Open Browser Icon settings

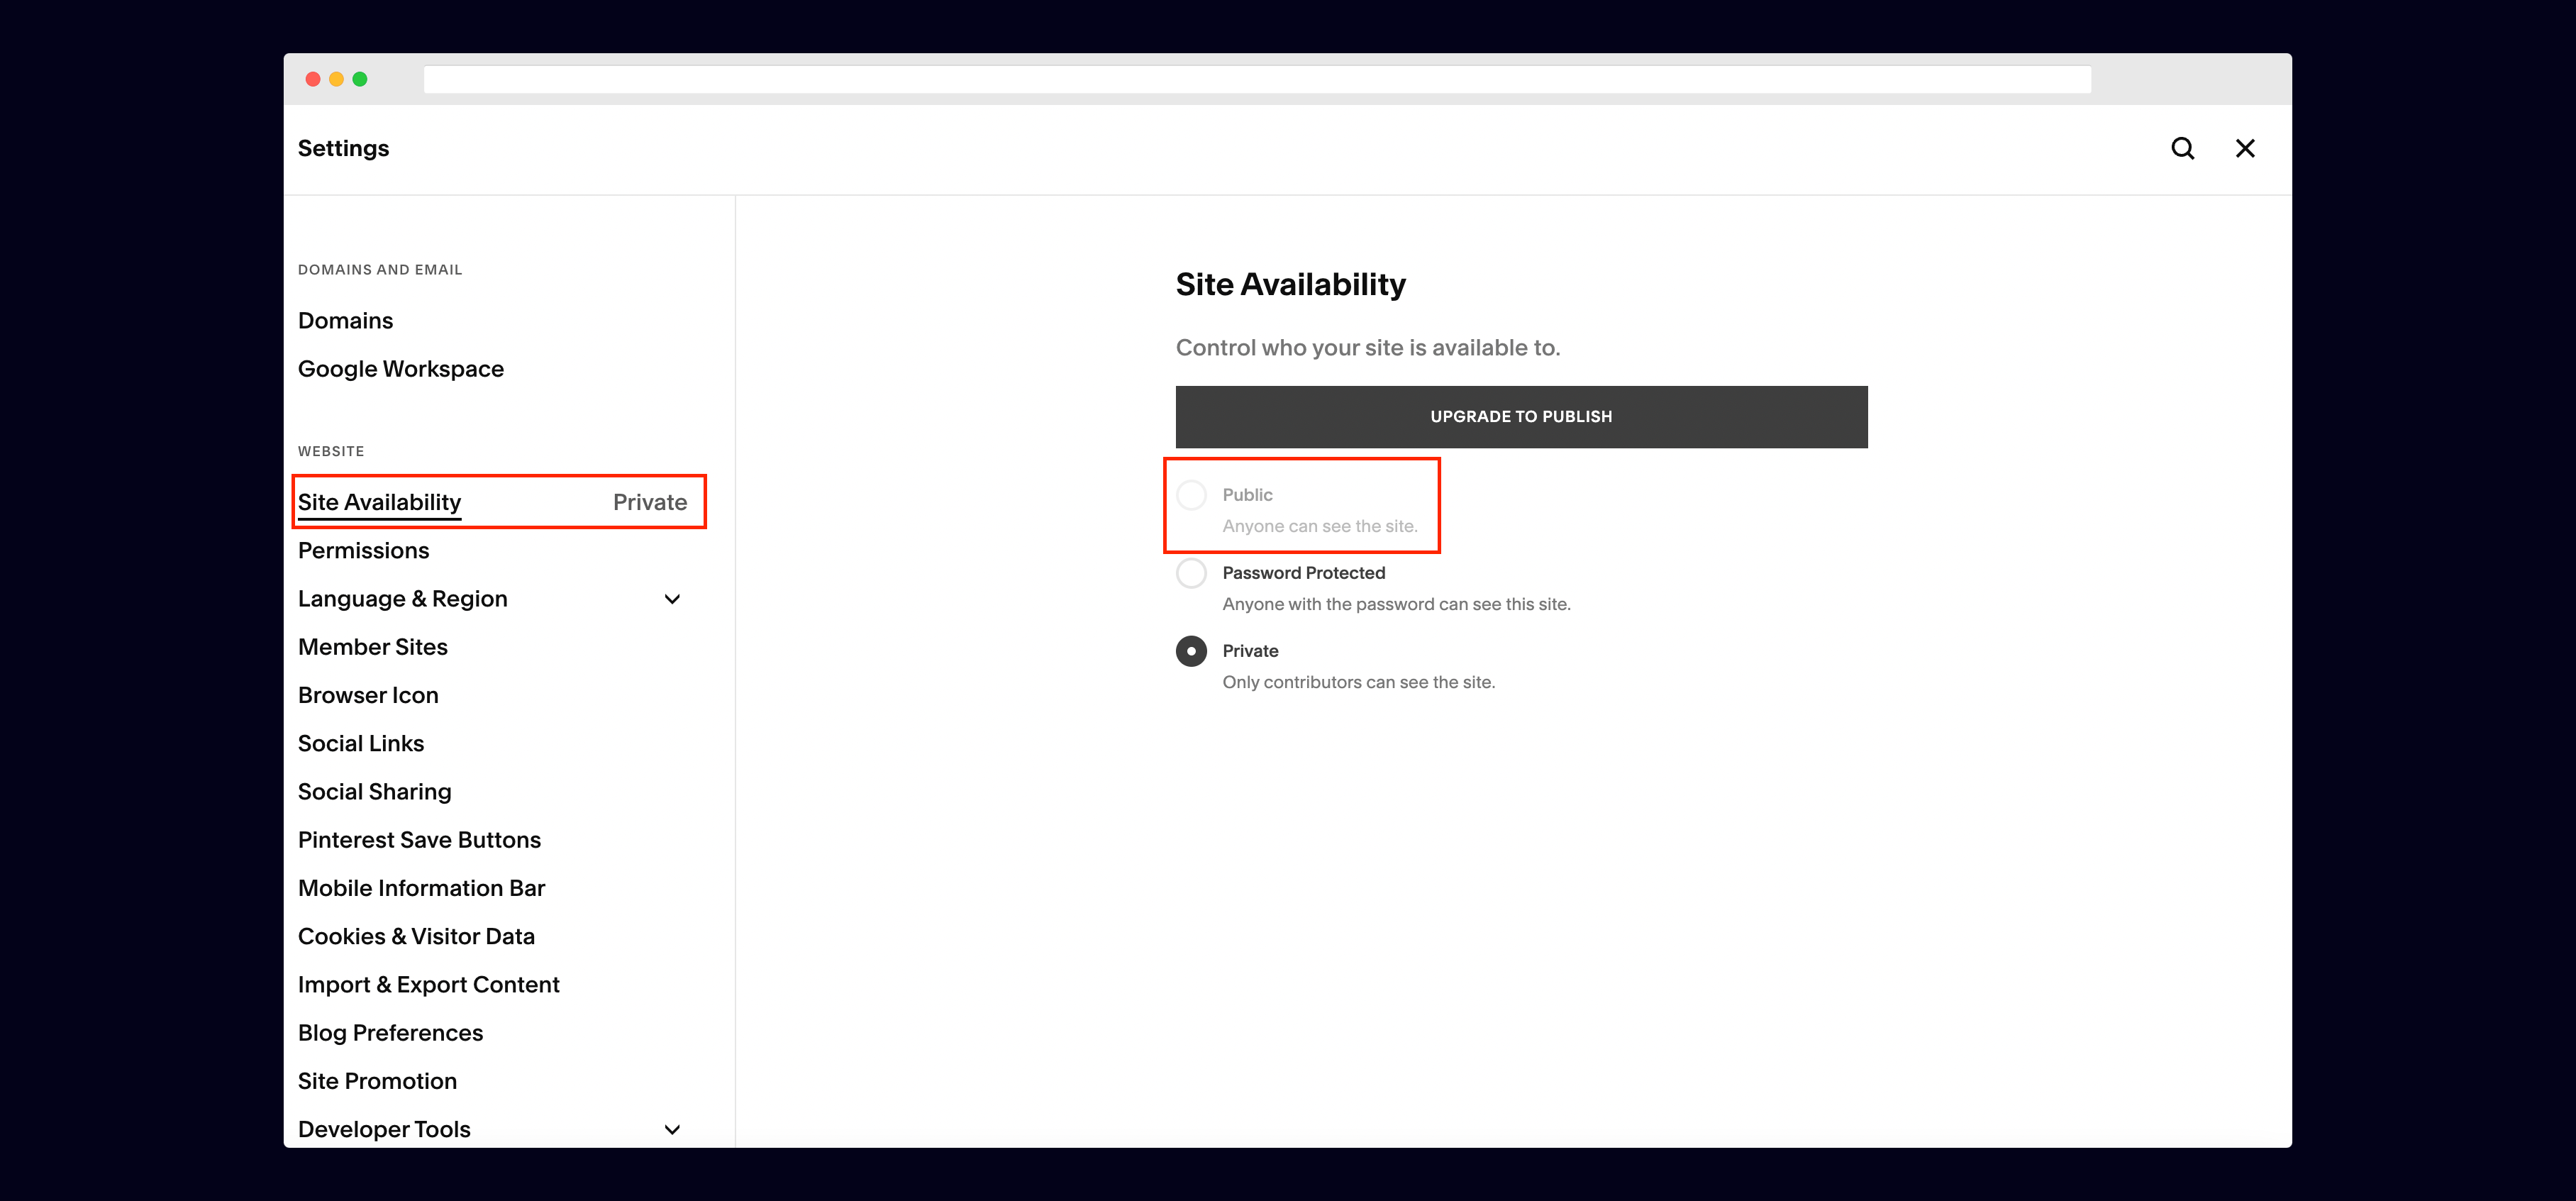(368, 695)
